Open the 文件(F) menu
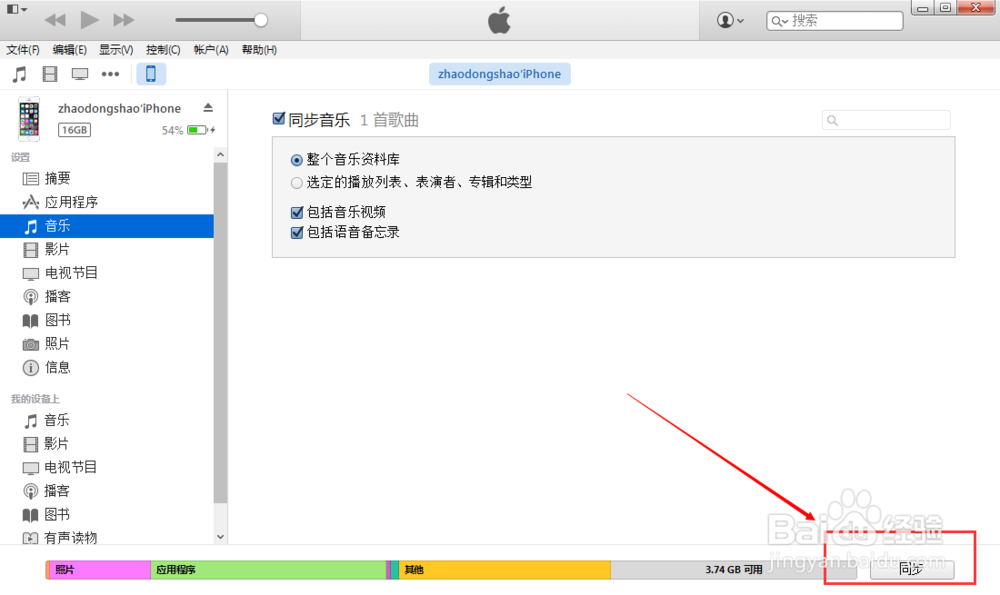This screenshot has width=1000, height=595. (x=23, y=50)
